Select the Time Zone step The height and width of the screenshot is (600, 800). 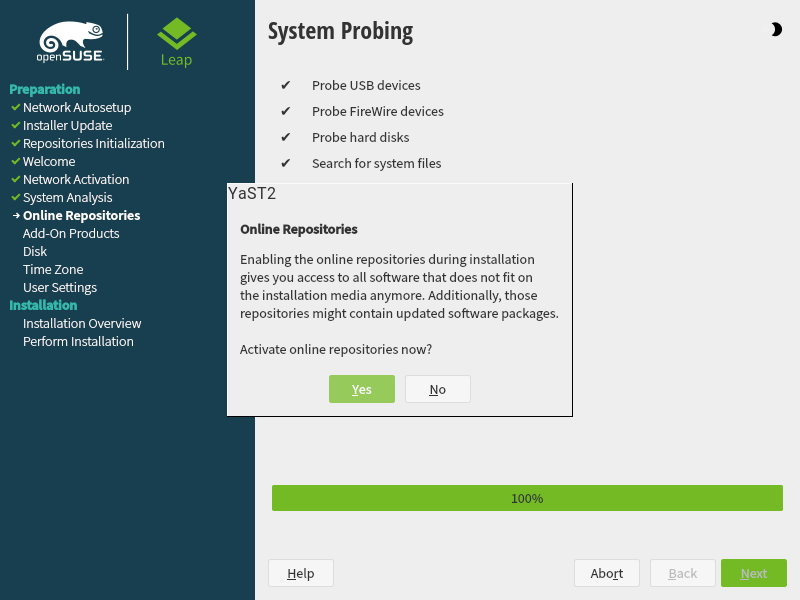[52, 269]
